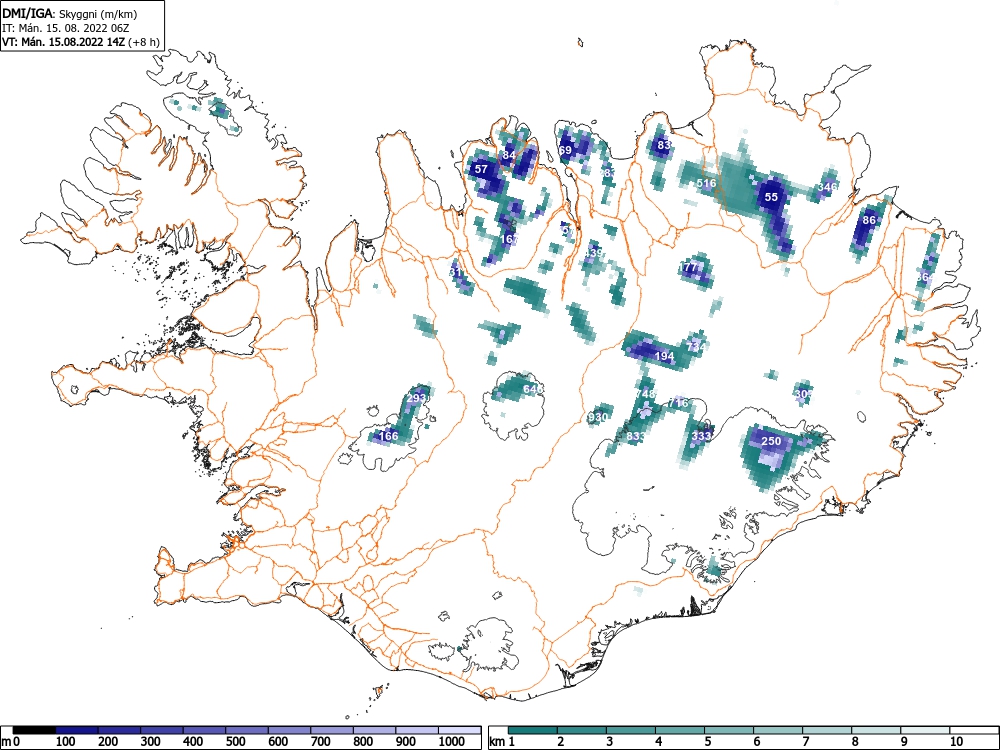This screenshot has height=750, width=1000.
Task: Click the '1000' tick label in the metre legend
Action: pos(452,742)
